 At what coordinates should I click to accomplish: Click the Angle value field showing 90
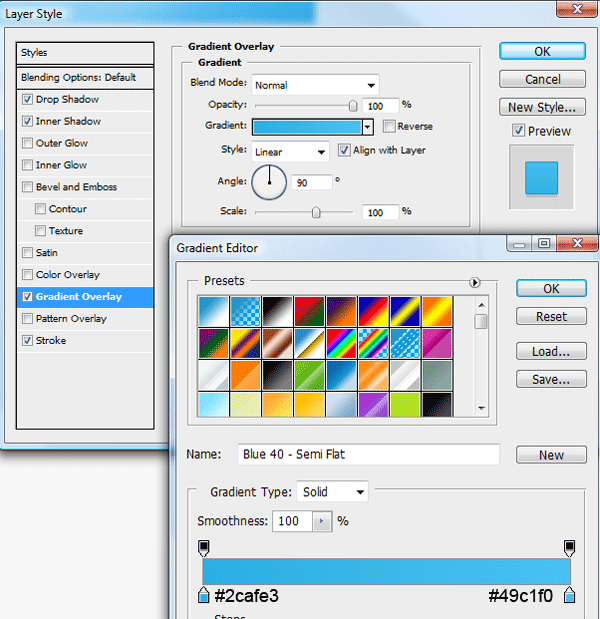tap(312, 183)
